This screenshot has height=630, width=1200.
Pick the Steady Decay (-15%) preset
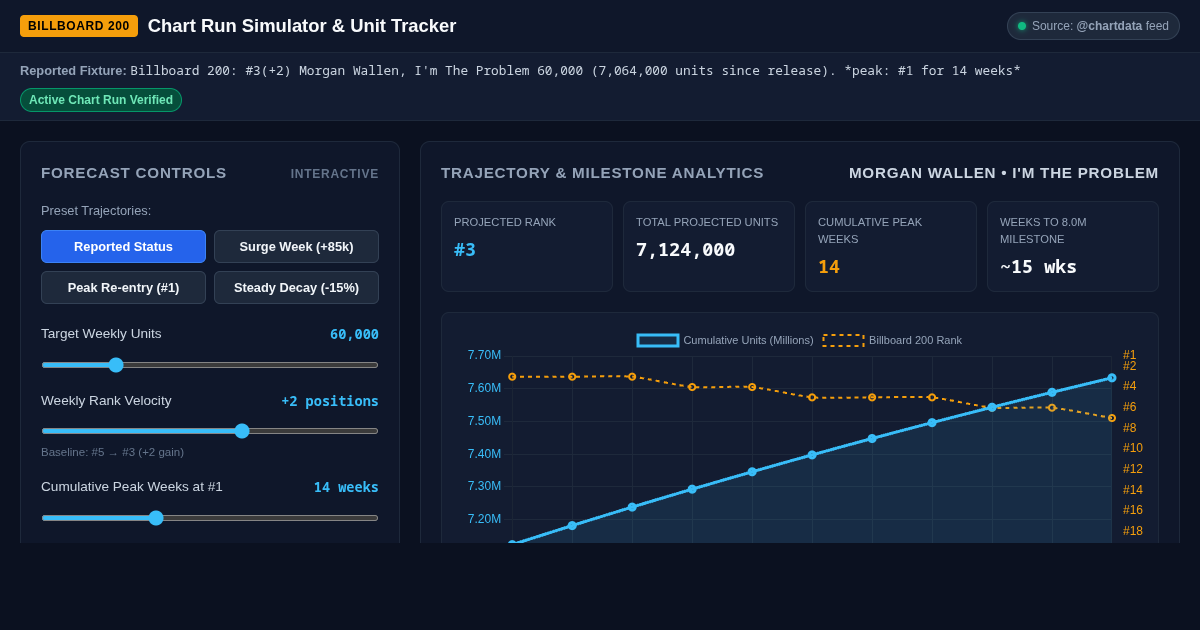296,288
